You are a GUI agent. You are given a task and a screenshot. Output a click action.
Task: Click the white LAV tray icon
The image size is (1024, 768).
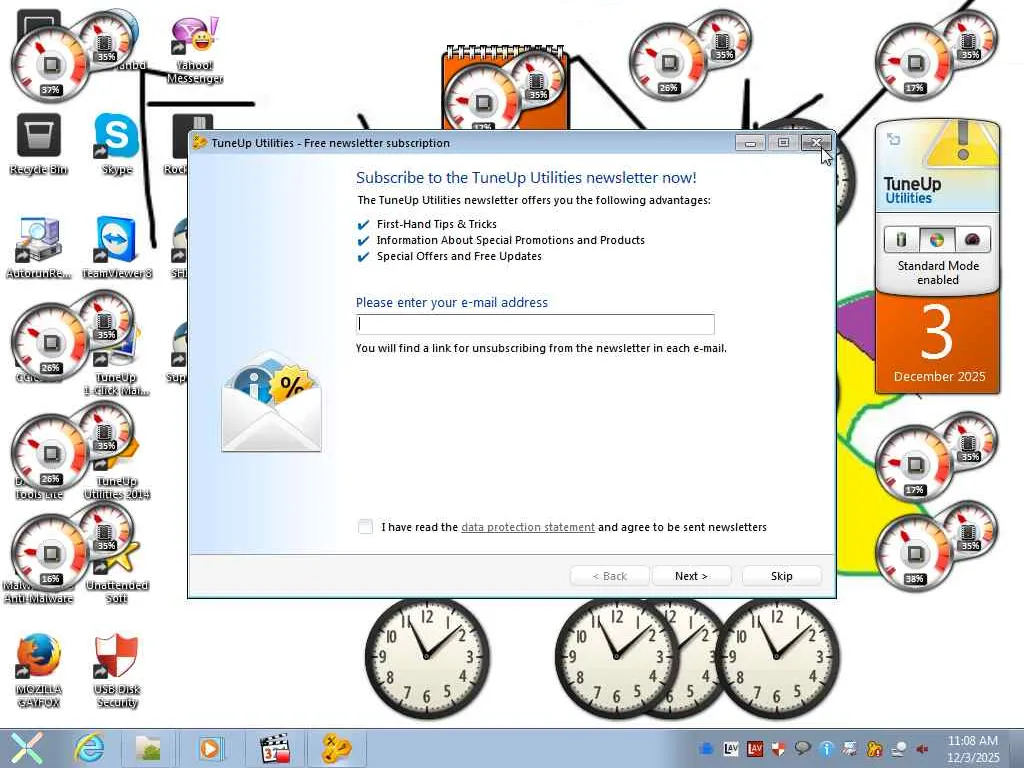[x=731, y=748]
